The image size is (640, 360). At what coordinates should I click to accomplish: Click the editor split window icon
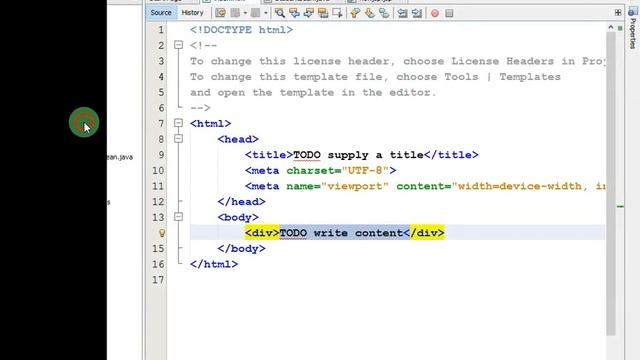[618, 13]
